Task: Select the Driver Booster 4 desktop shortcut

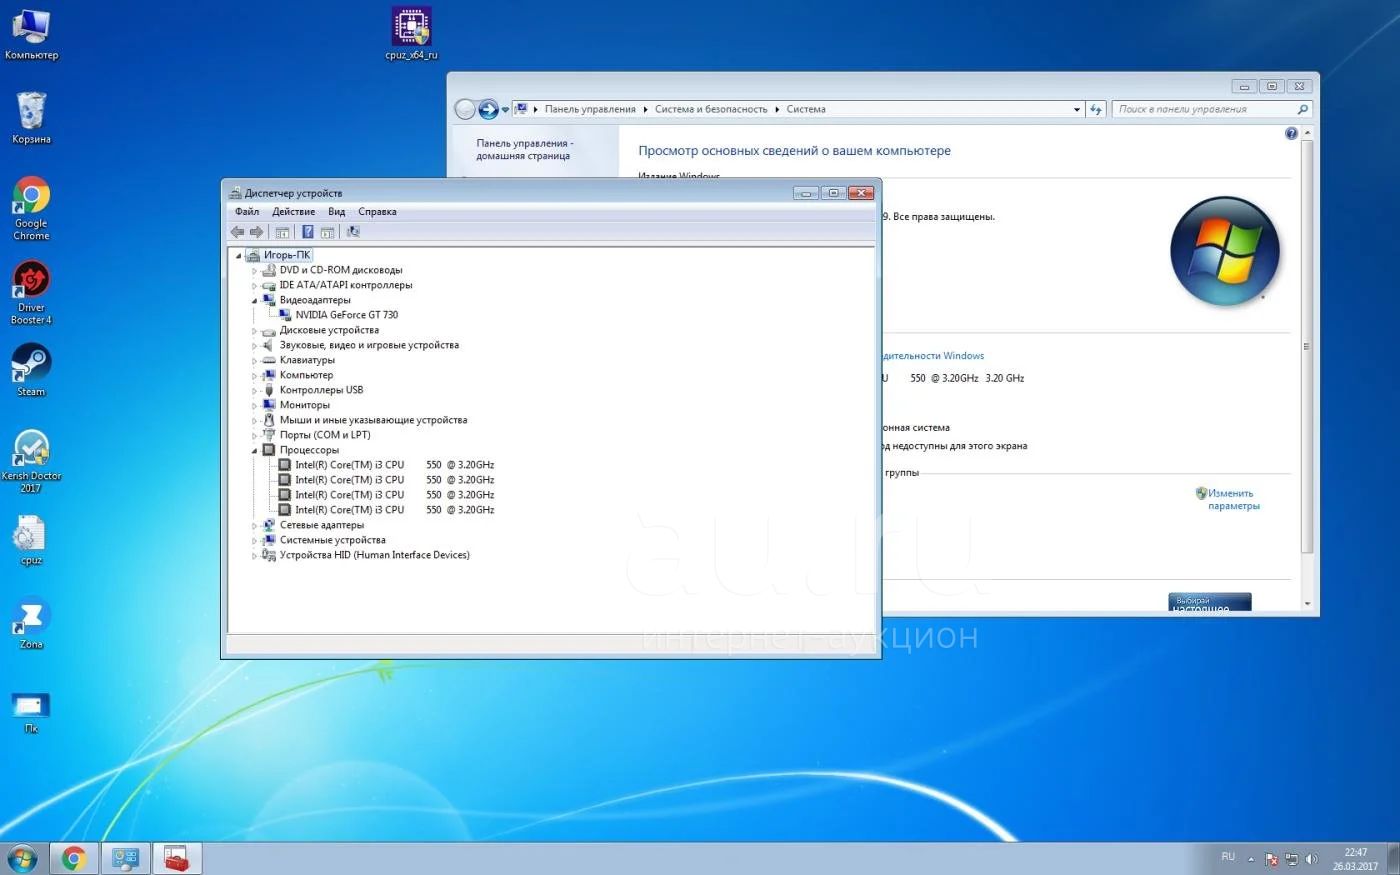Action: [x=31, y=292]
